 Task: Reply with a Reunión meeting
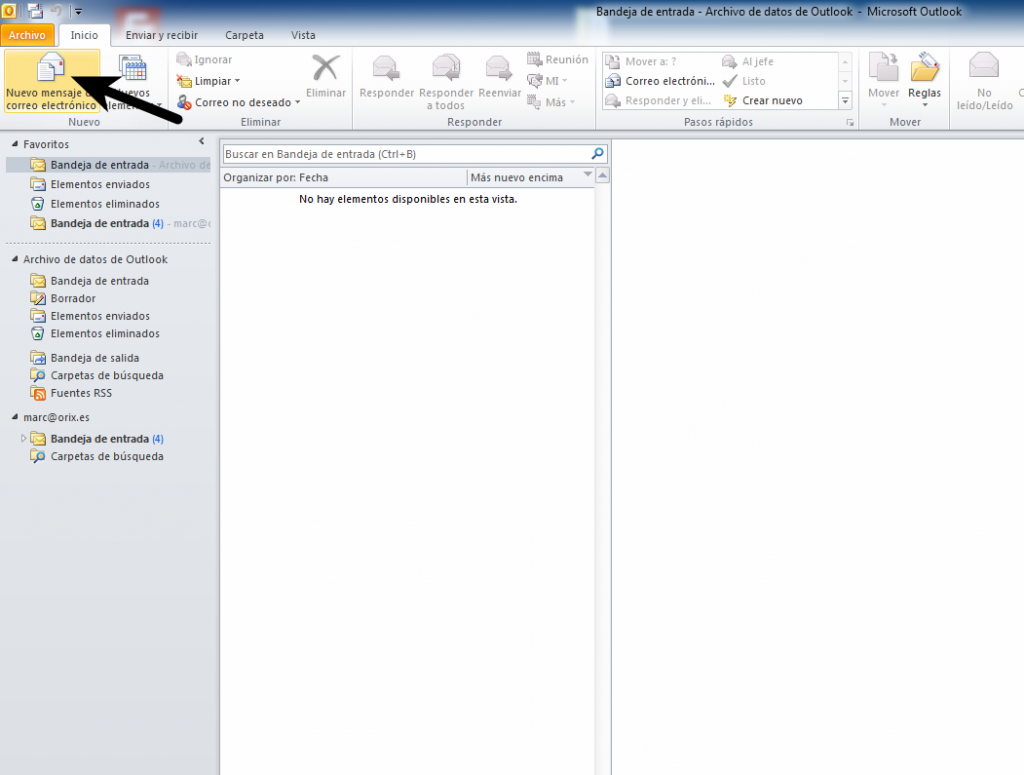(558, 59)
